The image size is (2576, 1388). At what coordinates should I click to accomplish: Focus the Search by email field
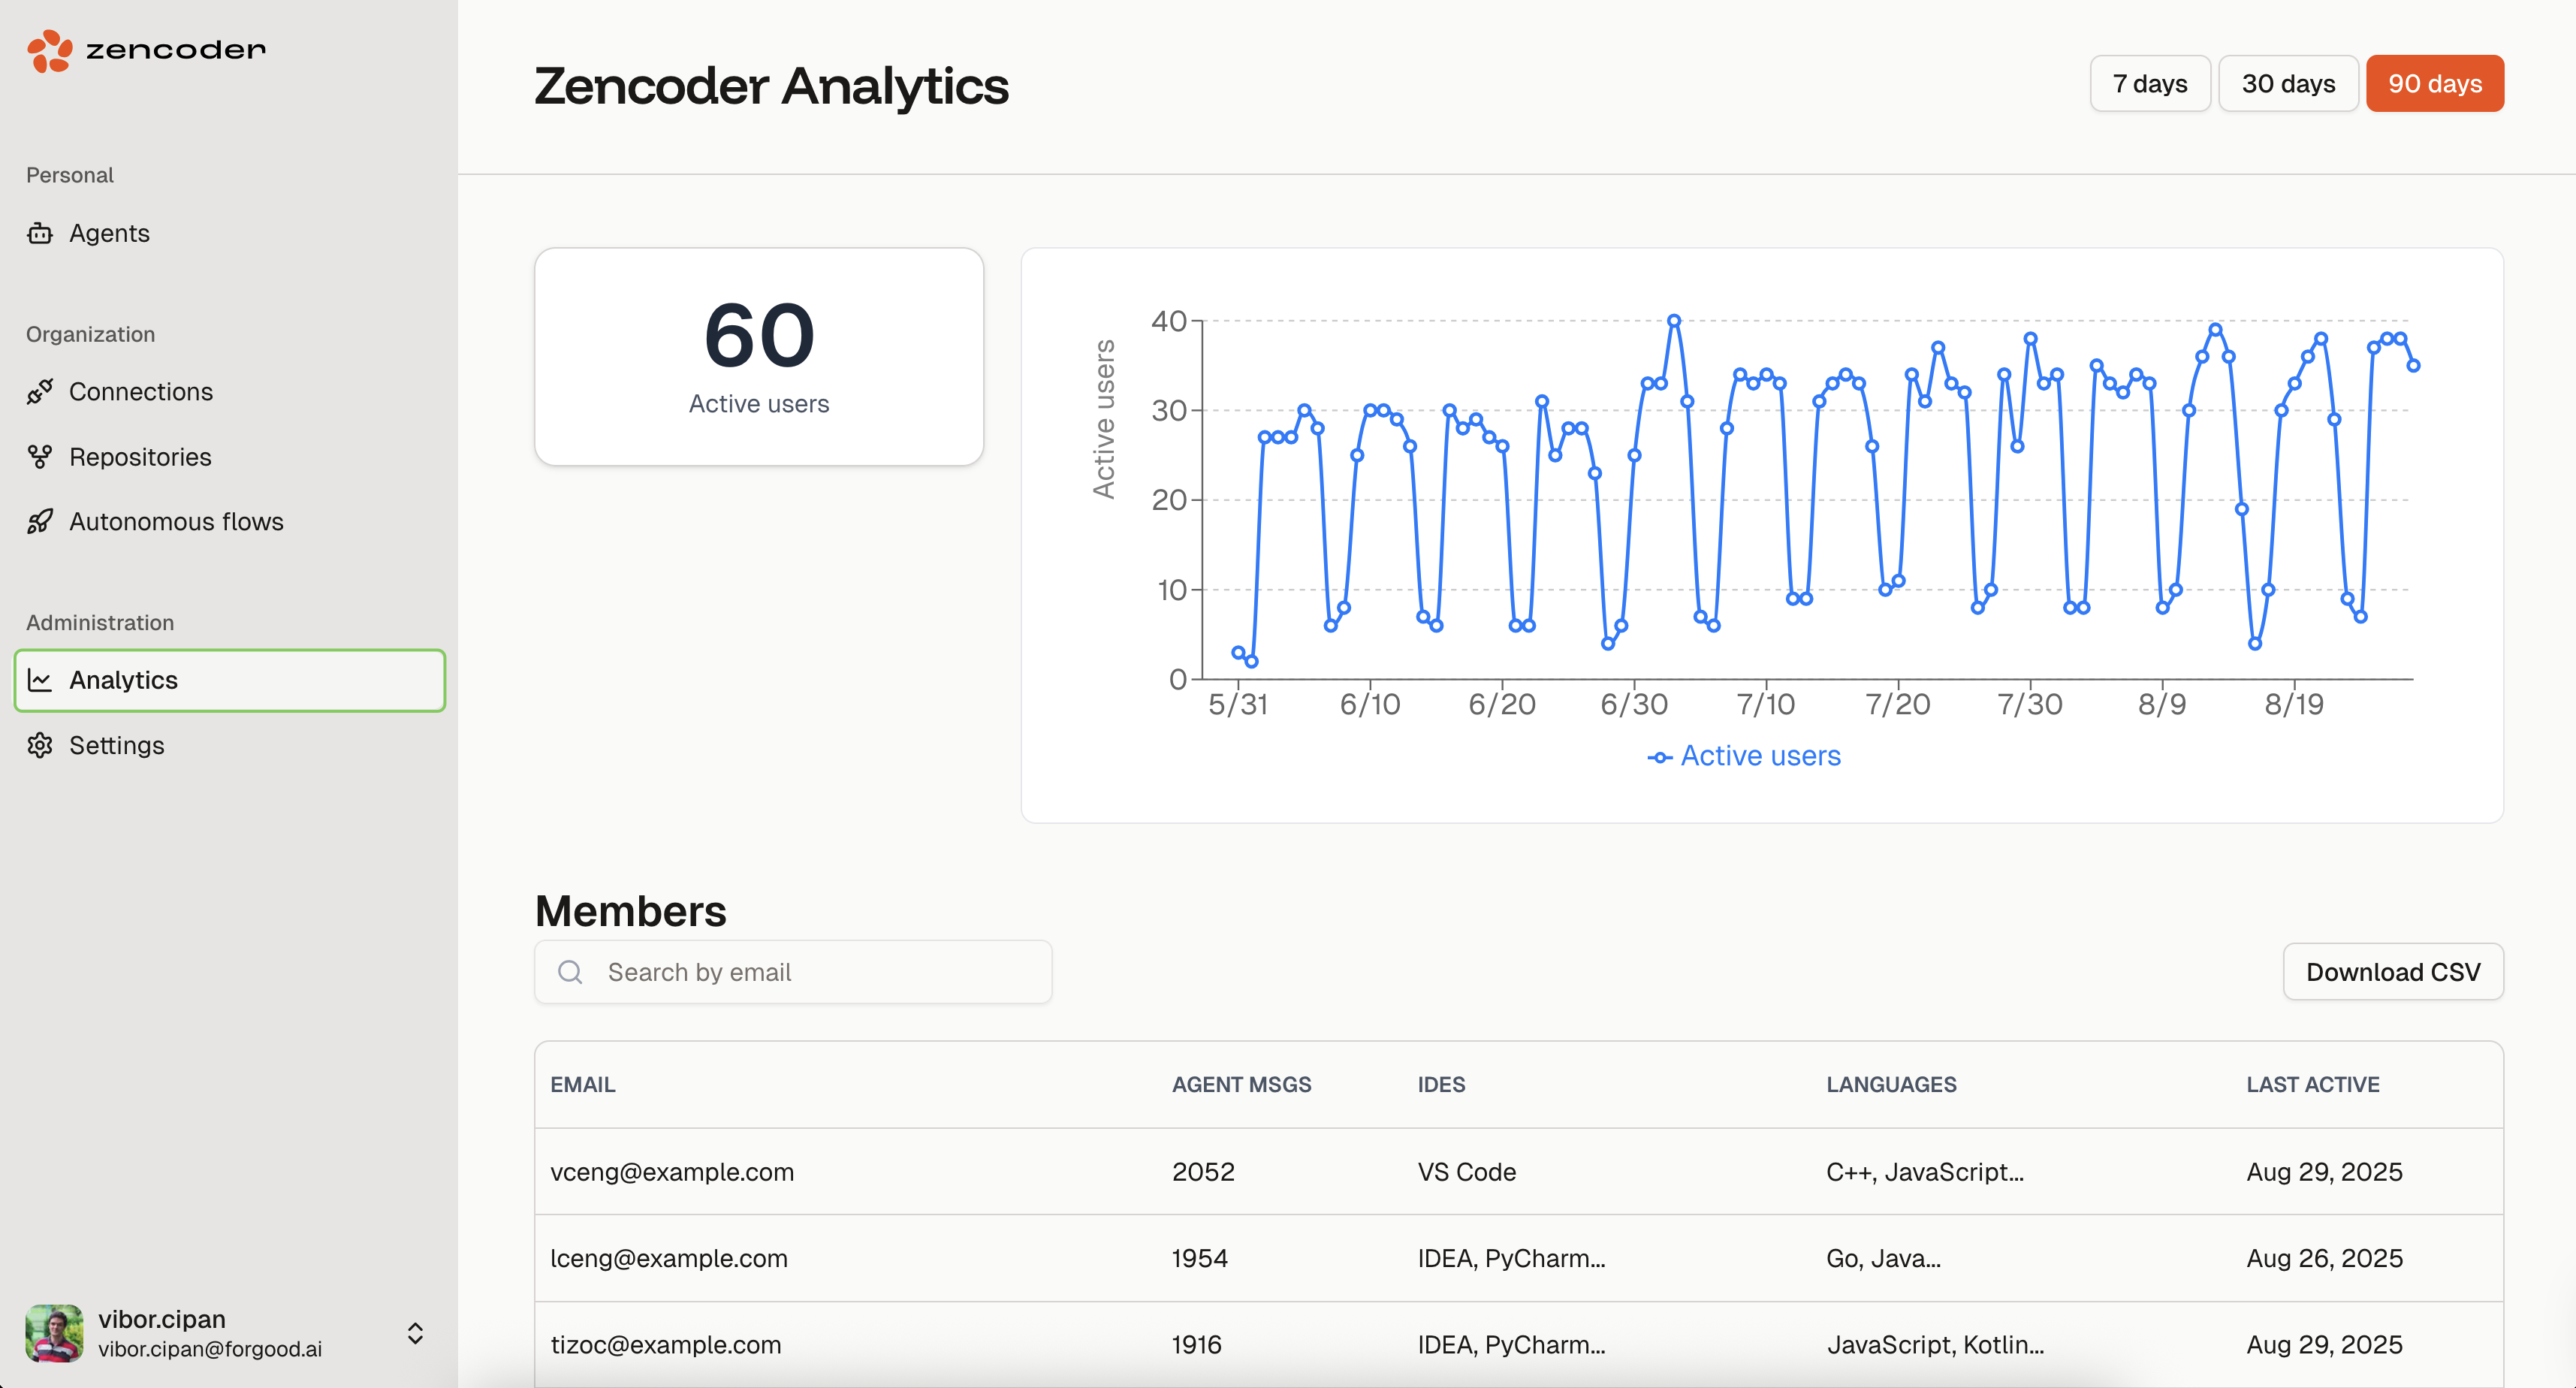point(793,972)
